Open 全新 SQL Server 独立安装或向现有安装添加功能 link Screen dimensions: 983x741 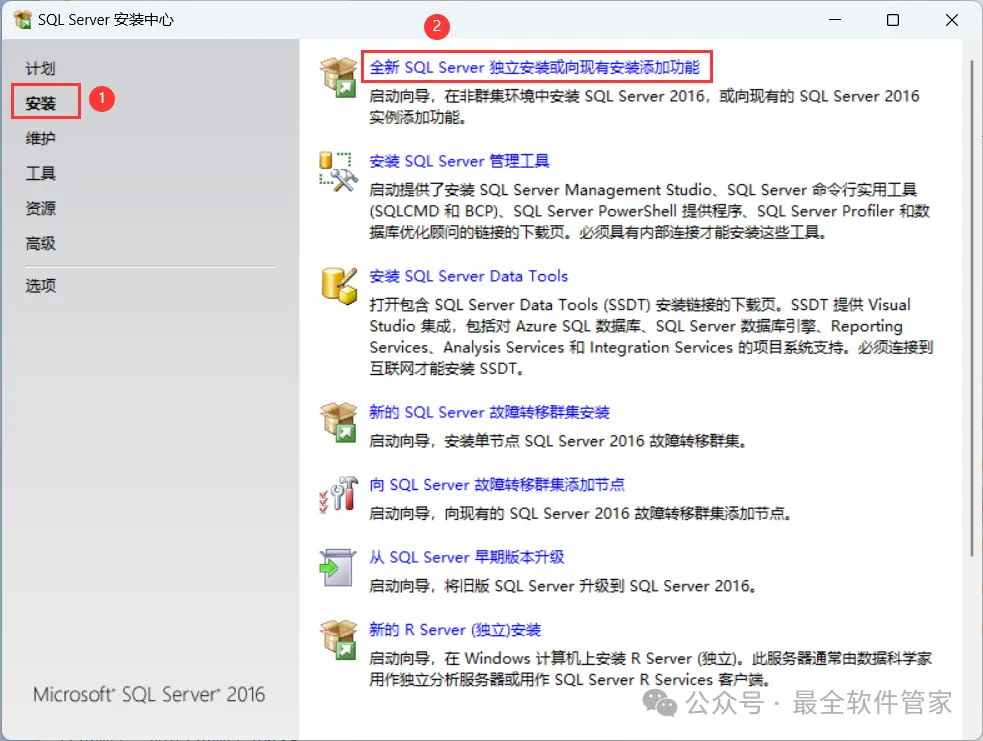[535, 67]
